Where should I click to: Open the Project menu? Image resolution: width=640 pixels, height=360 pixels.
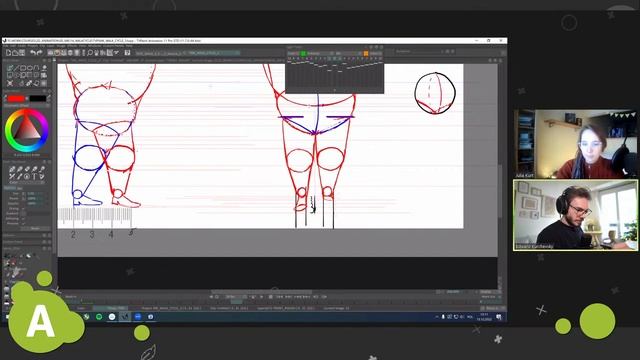(x=34, y=46)
